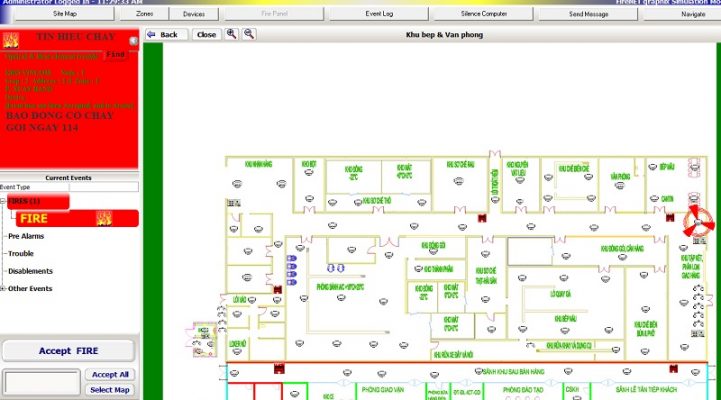This screenshot has width=721, height=400.
Task: Select the Disablements event category
Action: (30, 271)
